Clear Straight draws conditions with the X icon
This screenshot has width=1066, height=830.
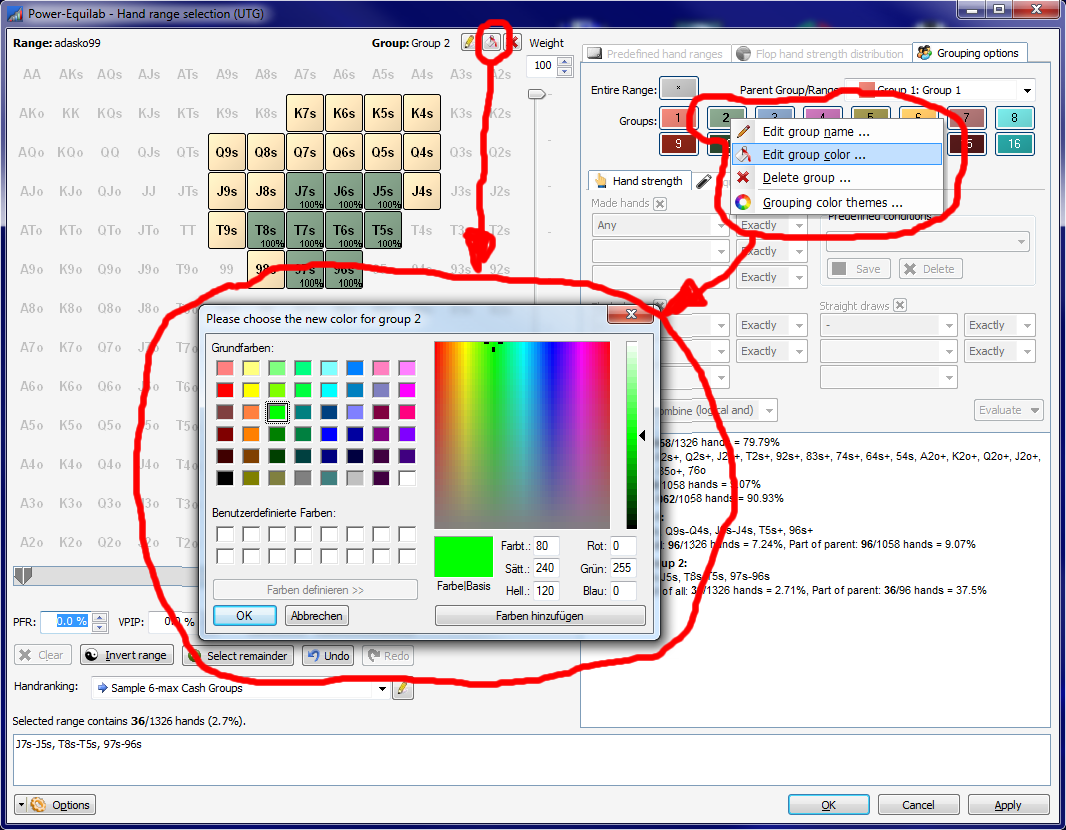tap(899, 305)
